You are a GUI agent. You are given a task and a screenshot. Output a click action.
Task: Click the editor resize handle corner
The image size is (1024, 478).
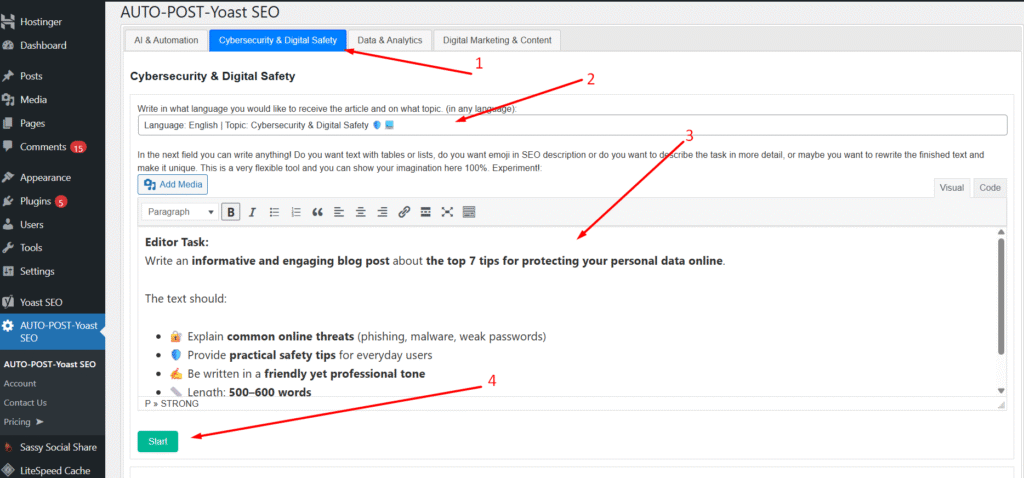(x=1002, y=404)
